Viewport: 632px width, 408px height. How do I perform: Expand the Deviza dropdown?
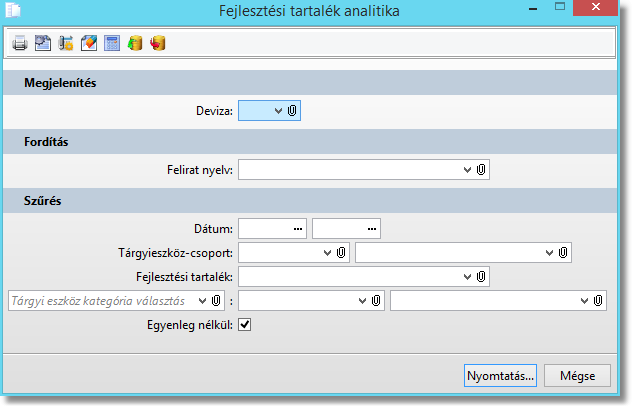[x=278, y=111]
